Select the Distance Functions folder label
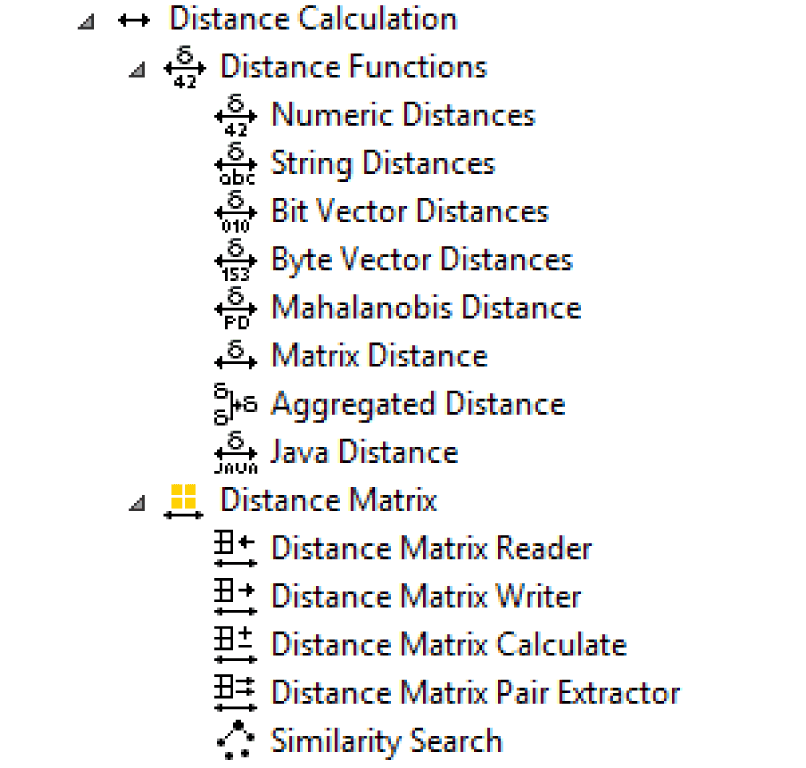 tap(353, 67)
